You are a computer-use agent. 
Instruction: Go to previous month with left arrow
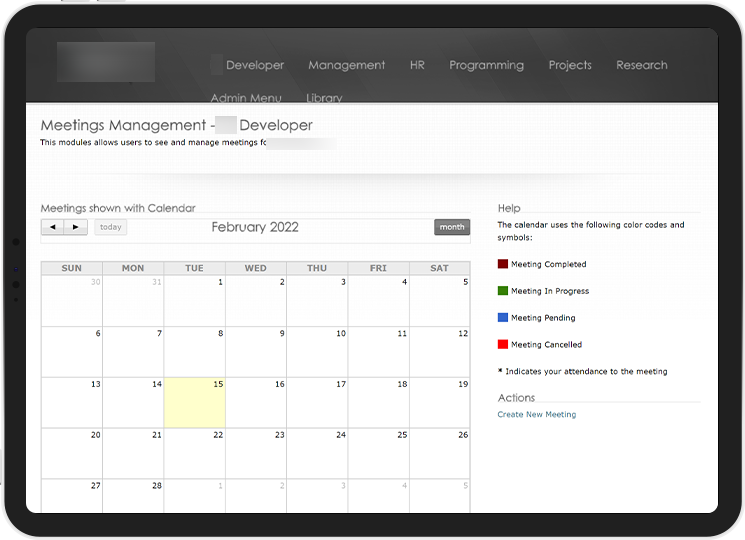53,227
